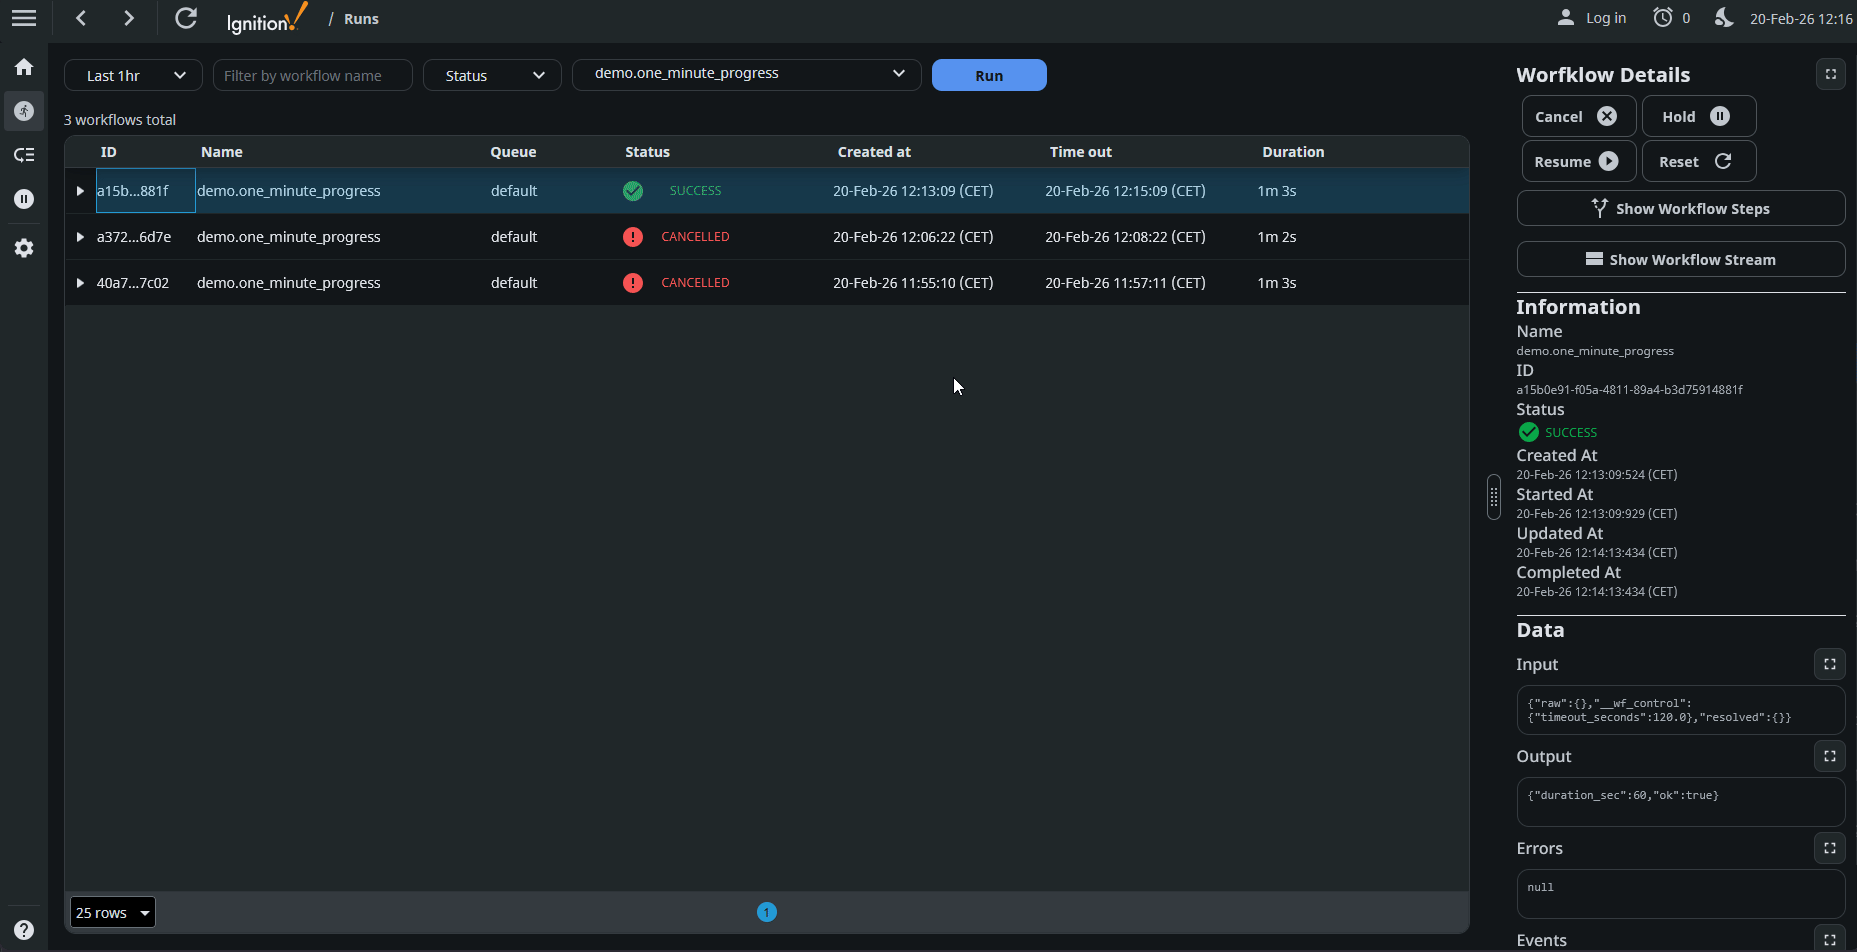This screenshot has height=952, width=1857.
Task: Click the help question mark icon
Action: pos(24,929)
